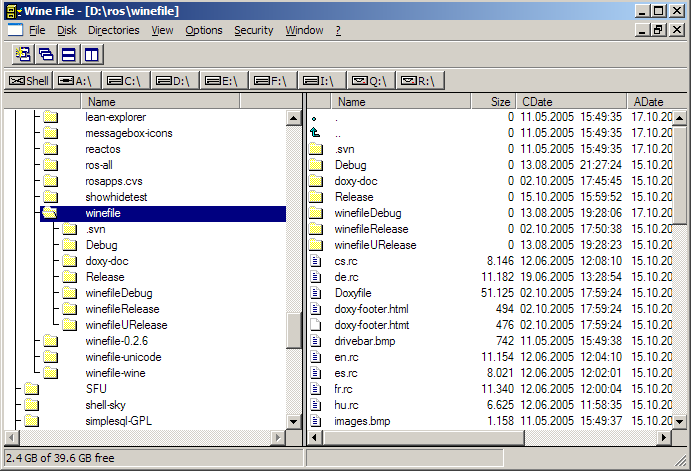Open the Disk menu
This screenshot has height=471, width=691.
[x=67, y=30]
